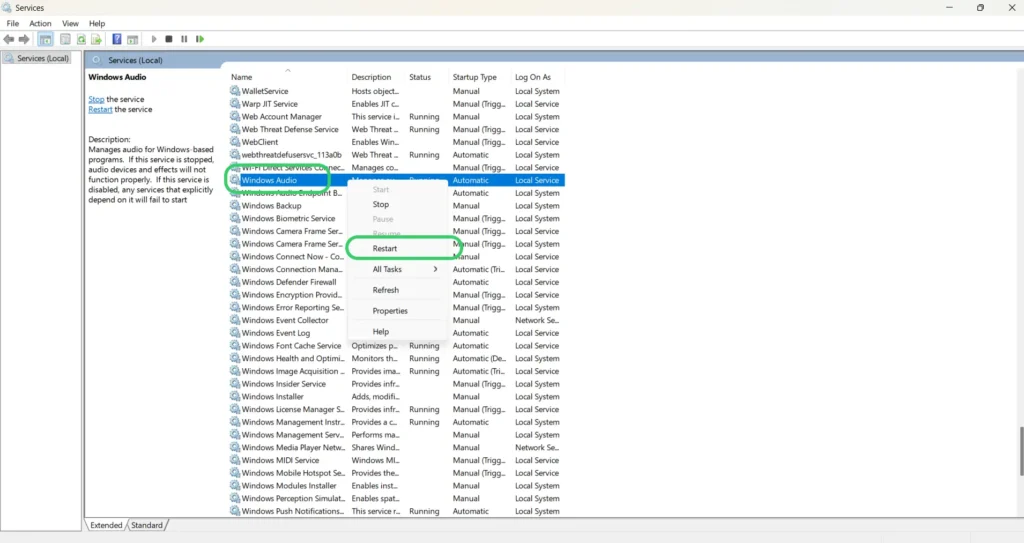Switch to the Standard tab

click(147, 525)
